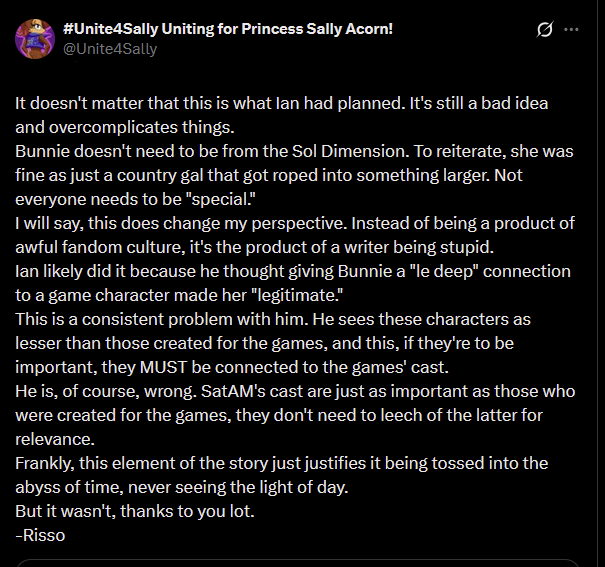Viewport: 605px width, 567px height.
Task: Click the line "abyss of time, never seeing"
Action: [182, 487]
